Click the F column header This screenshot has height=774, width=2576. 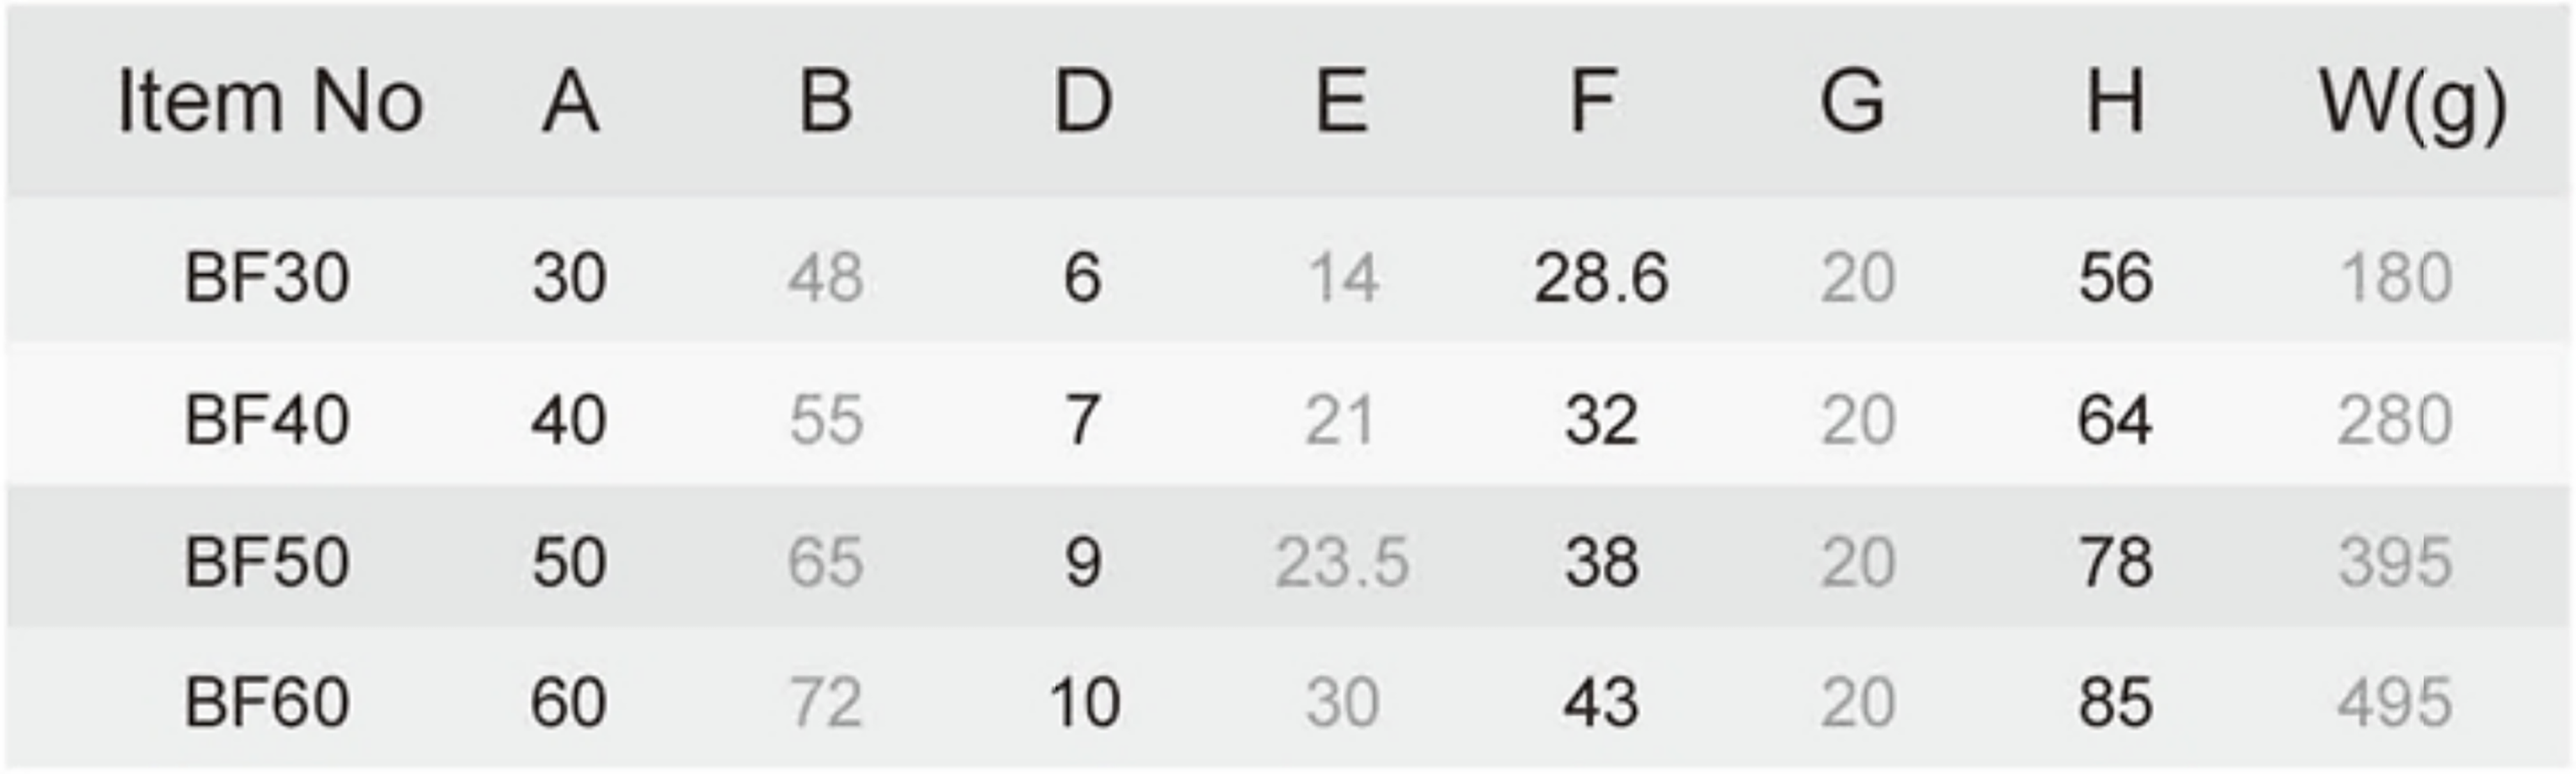(1594, 101)
